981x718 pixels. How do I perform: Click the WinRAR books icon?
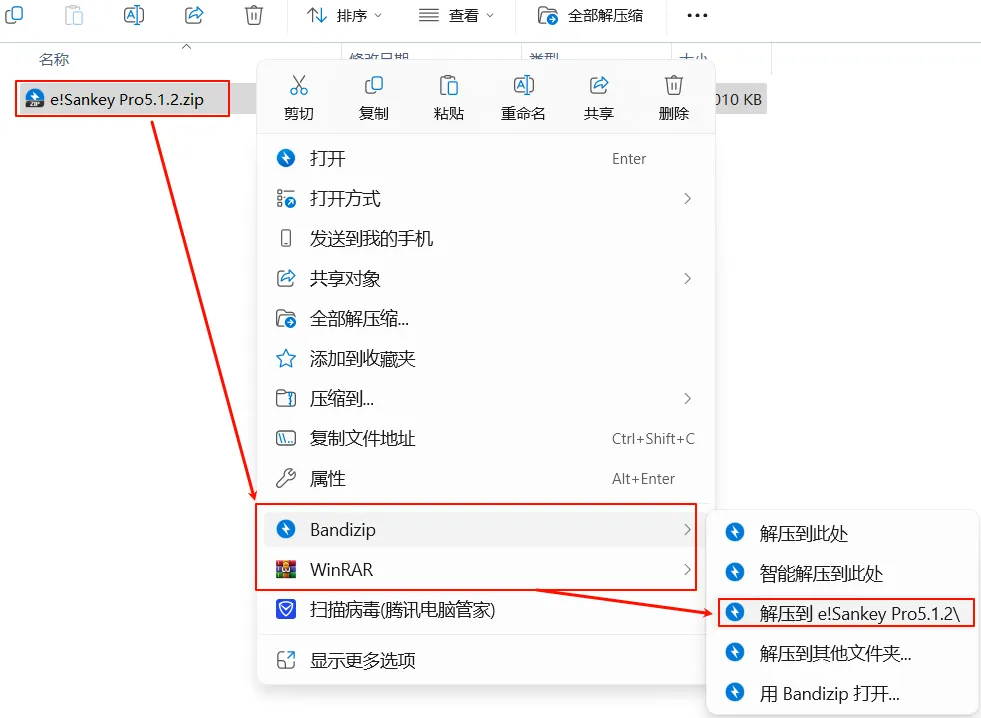[286, 569]
